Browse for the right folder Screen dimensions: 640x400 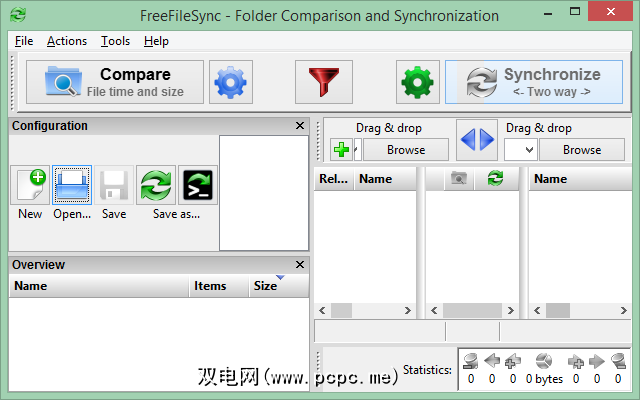(582, 150)
